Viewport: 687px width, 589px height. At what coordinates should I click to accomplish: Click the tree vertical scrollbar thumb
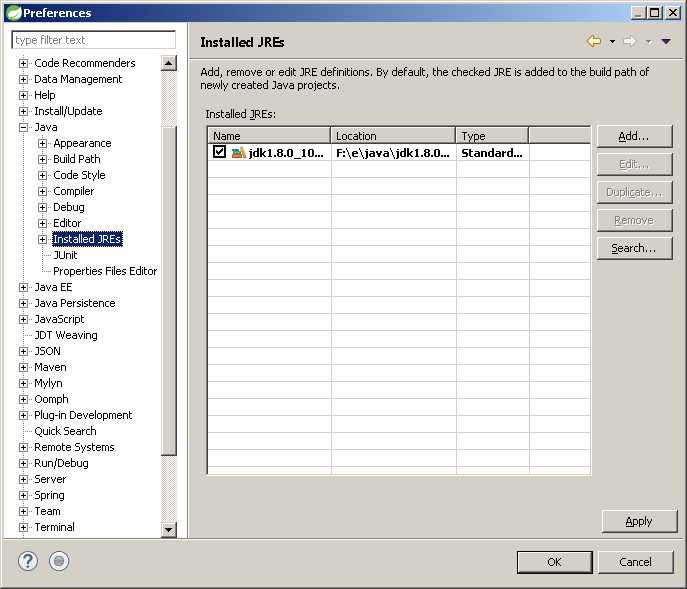click(x=169, y=291)
